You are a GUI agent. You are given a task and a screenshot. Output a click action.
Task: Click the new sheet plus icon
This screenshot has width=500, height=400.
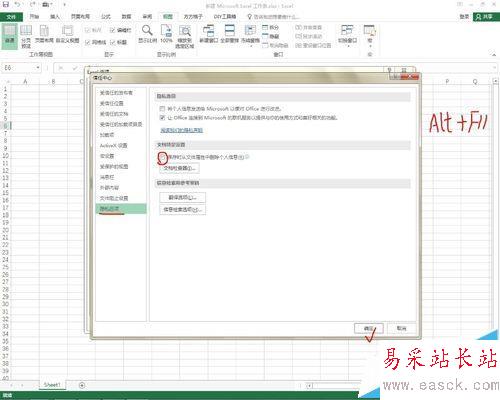(82, 385)
